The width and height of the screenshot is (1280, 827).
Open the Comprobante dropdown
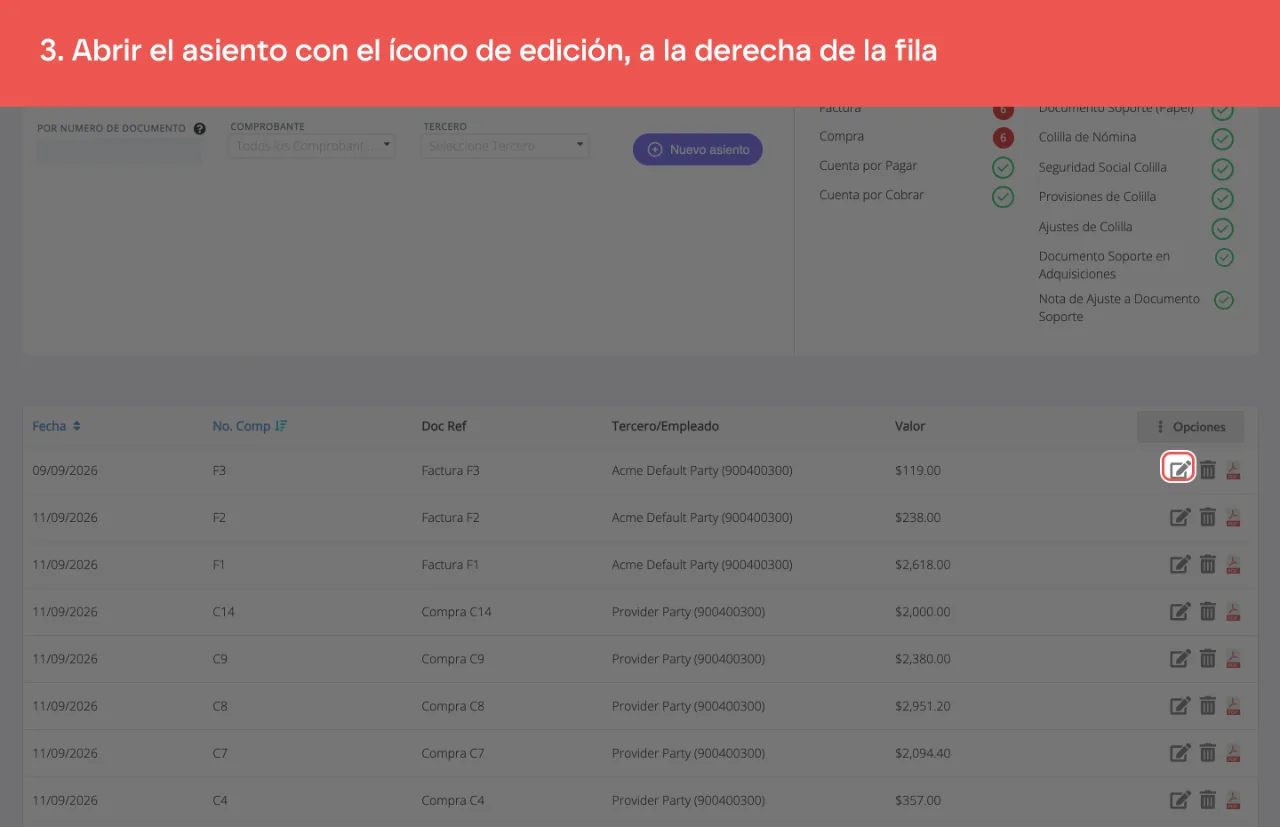coord(312,146)
